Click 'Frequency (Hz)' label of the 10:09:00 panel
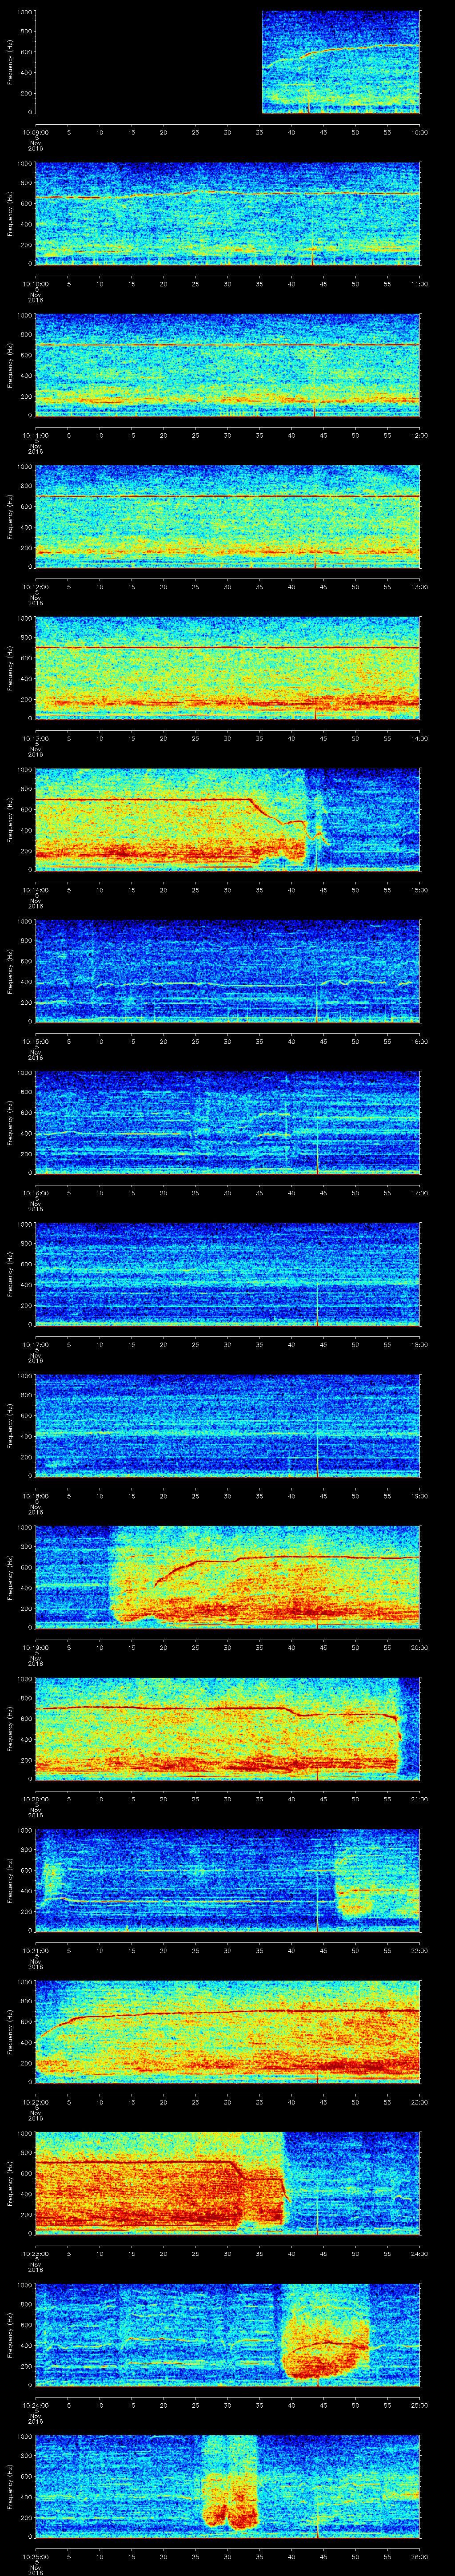This screenshot has width=455, height=2576. click(11, 62)
